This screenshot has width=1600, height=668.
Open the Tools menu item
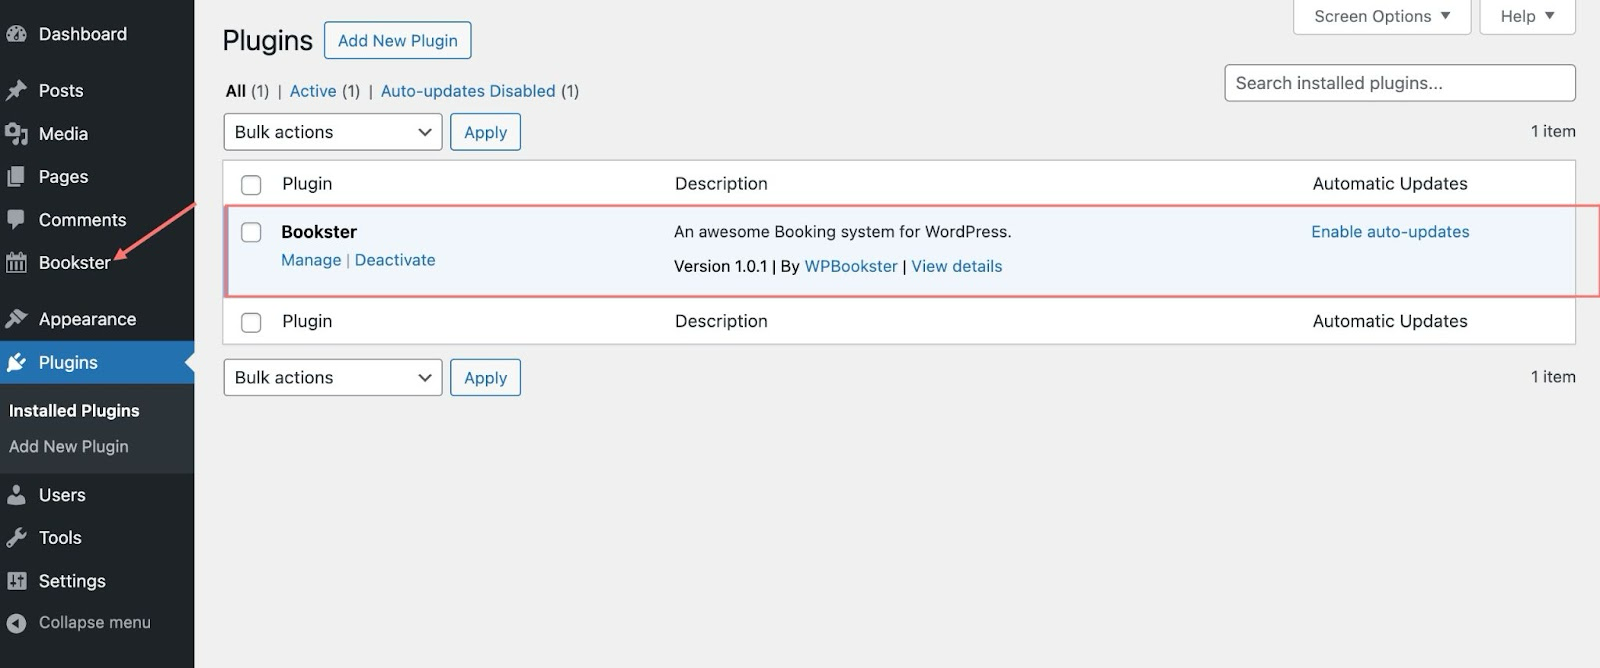click(60, 538)
